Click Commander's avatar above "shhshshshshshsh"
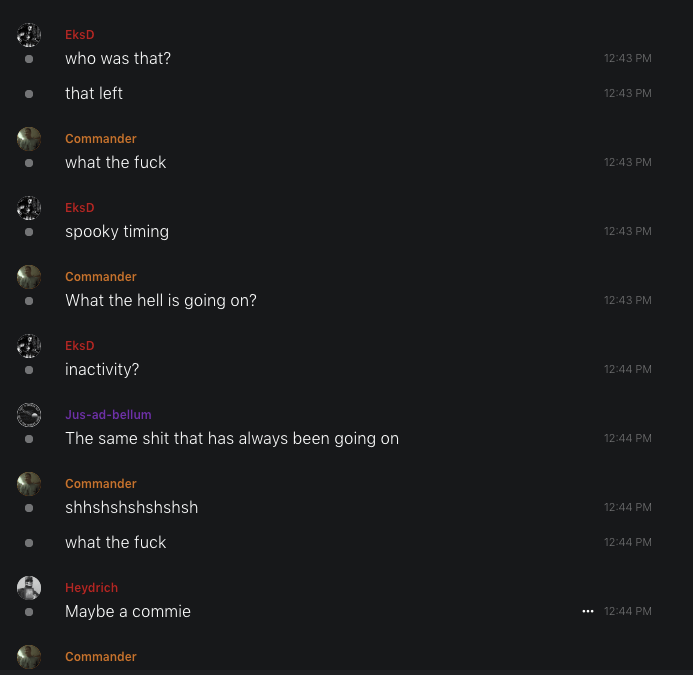Screen dimensions: 693x675 [x=29, y=484]
